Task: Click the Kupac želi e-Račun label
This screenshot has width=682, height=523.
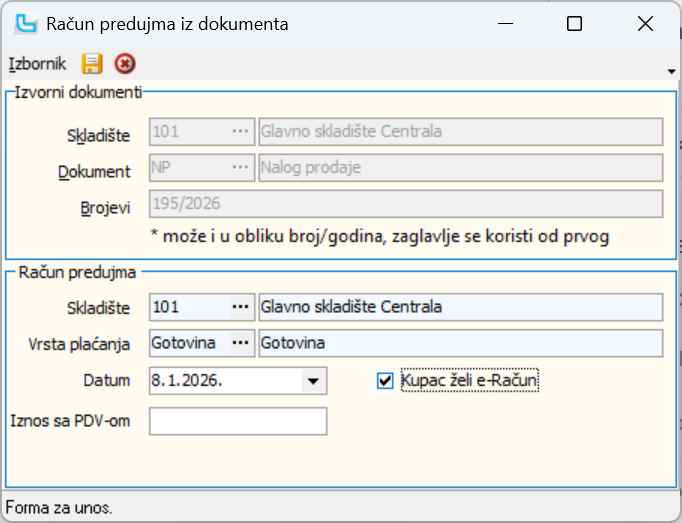Action: tap(469, 380)
